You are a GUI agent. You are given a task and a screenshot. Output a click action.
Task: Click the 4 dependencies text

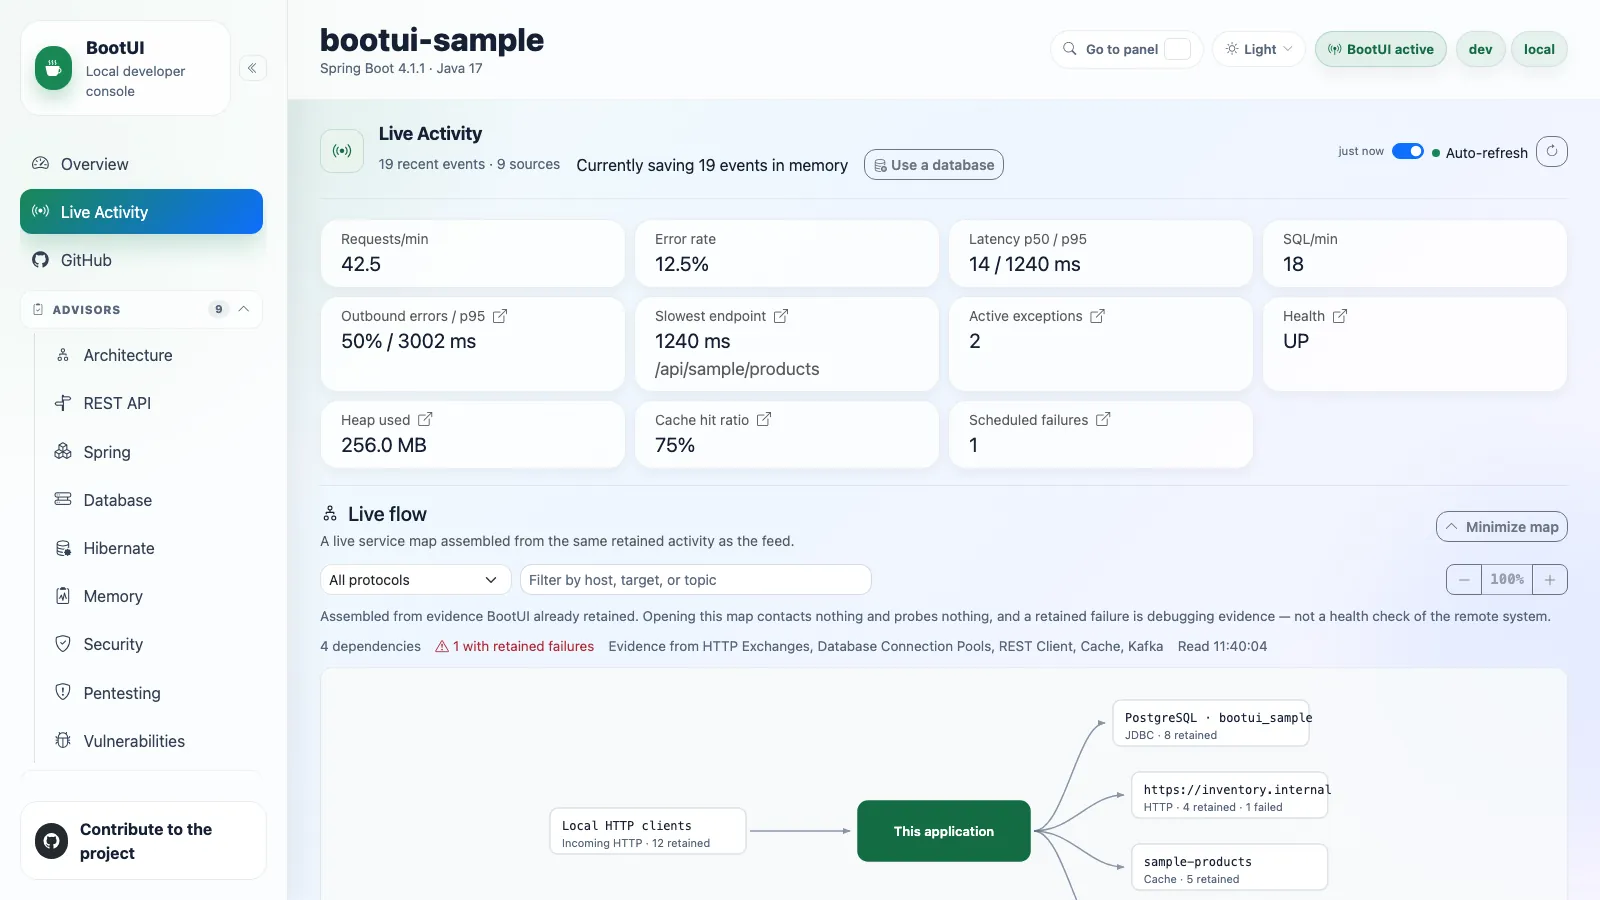coord(370,647)
